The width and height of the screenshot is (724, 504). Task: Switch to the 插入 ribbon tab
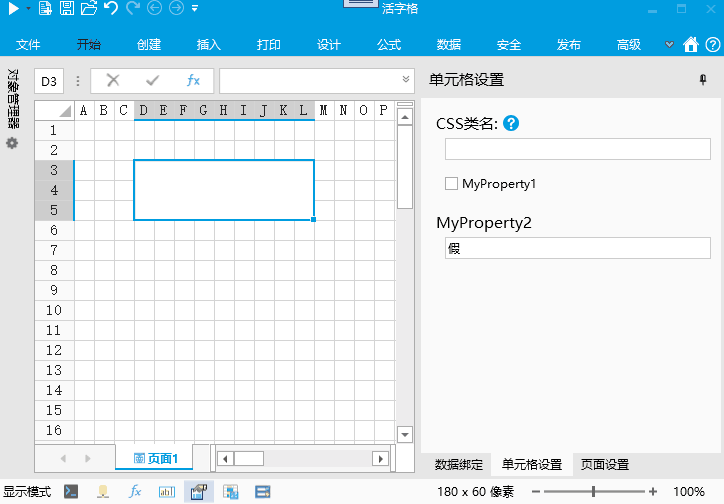click(x=209, y=45)
